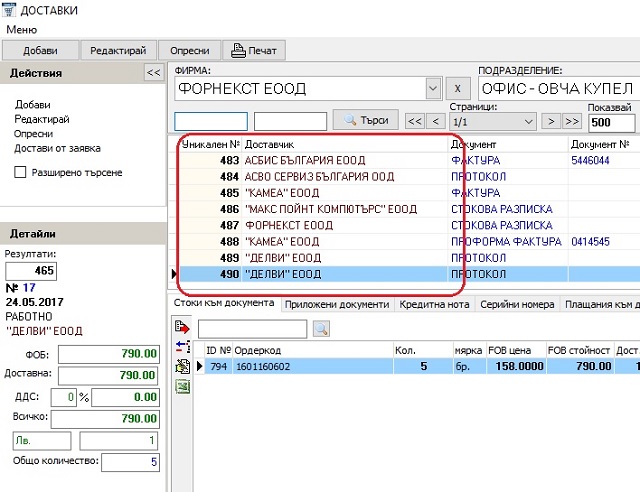Open the ФИРМА dropdown arrow
Screen dimensions: 640x492
point(433,88)
